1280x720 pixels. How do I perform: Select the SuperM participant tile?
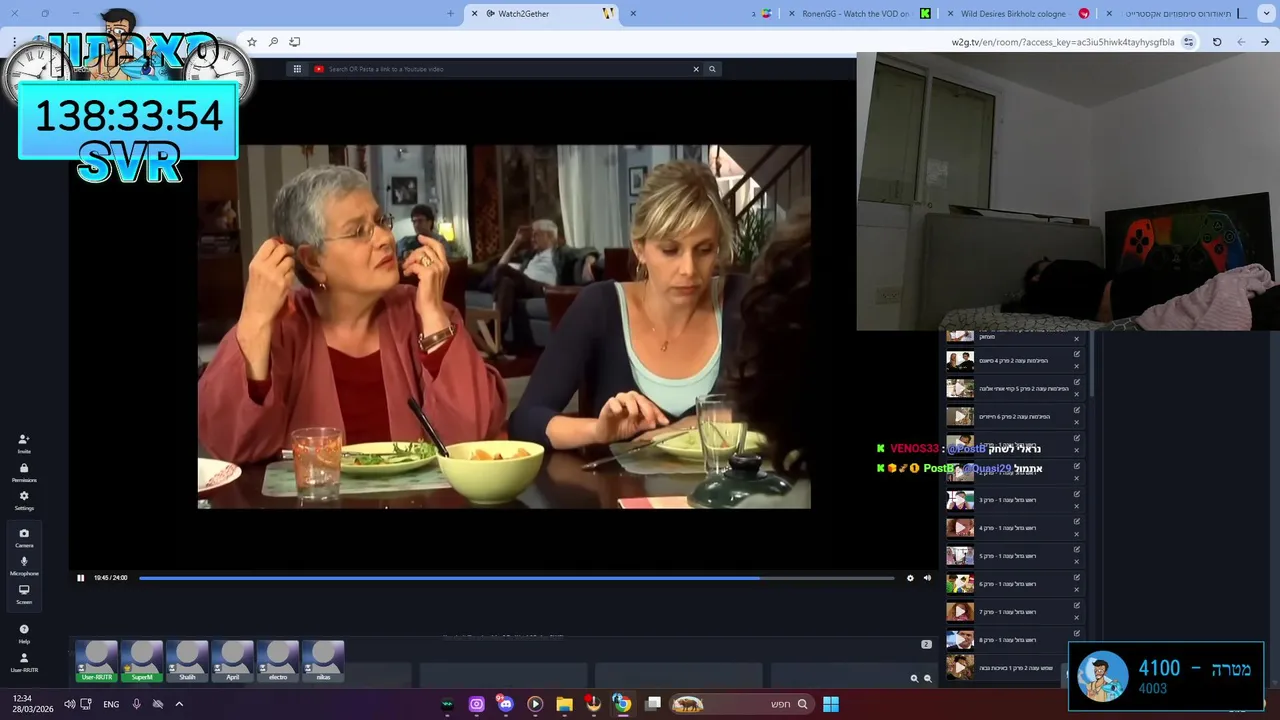pos(142,662)
